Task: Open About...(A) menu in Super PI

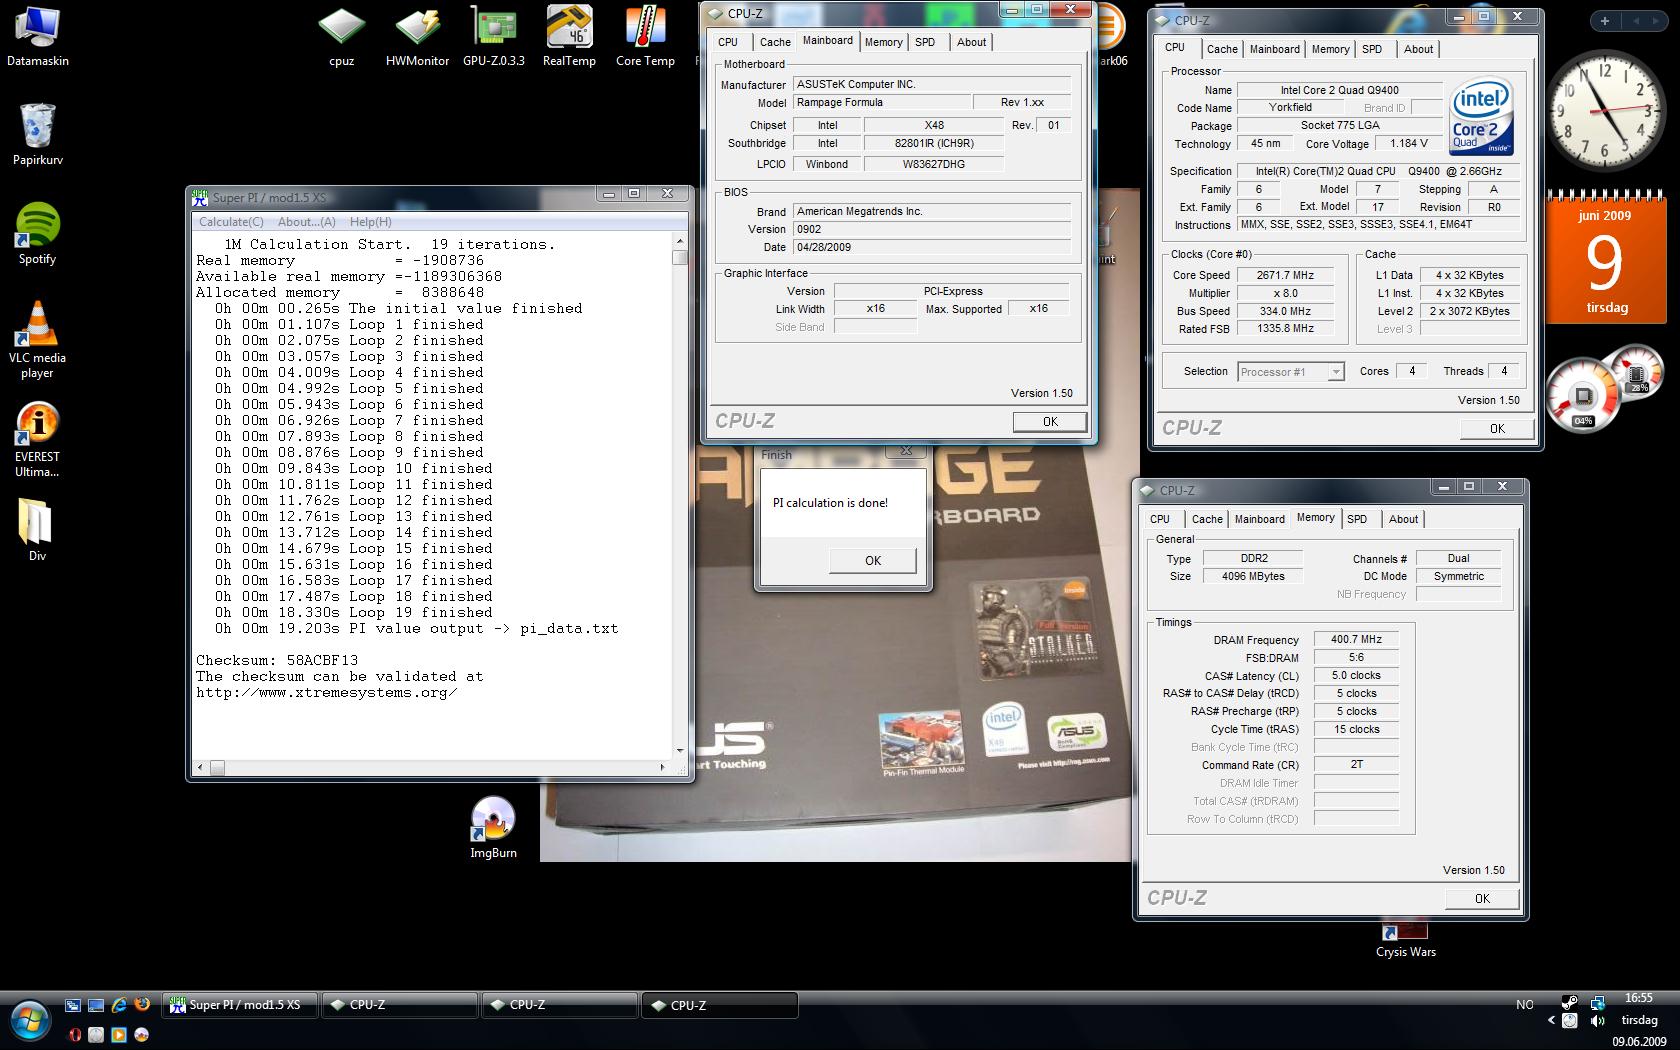Action: 307,222
